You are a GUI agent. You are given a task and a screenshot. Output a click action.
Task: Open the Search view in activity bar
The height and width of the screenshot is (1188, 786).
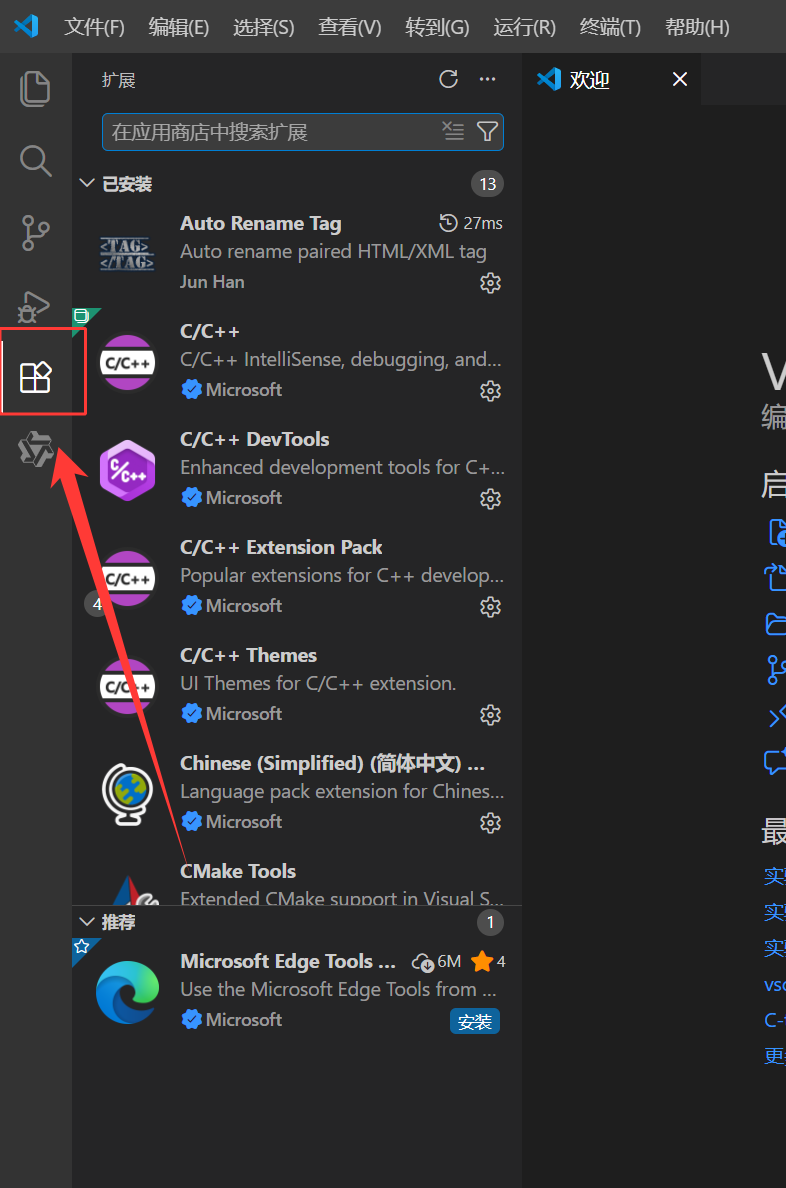[35, 161]
